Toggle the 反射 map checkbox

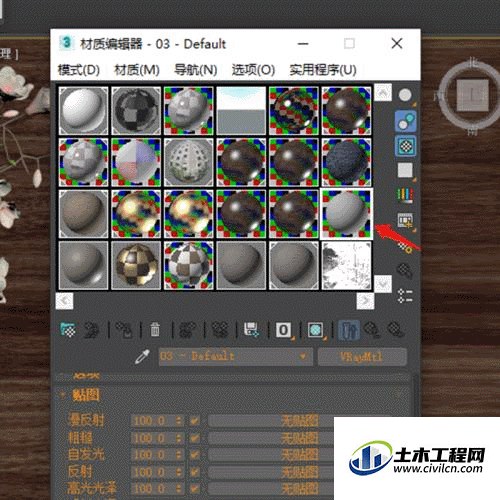pos(194,472)
